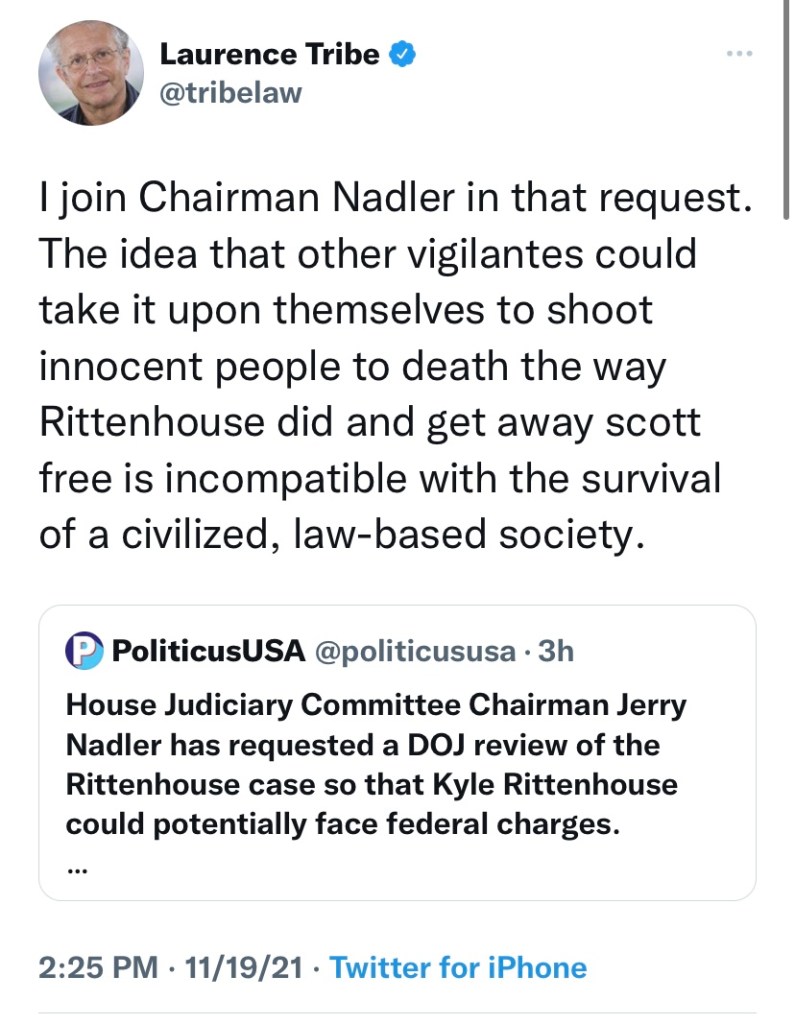Open the quoted tweet about DOJ review

click(396, 765)
